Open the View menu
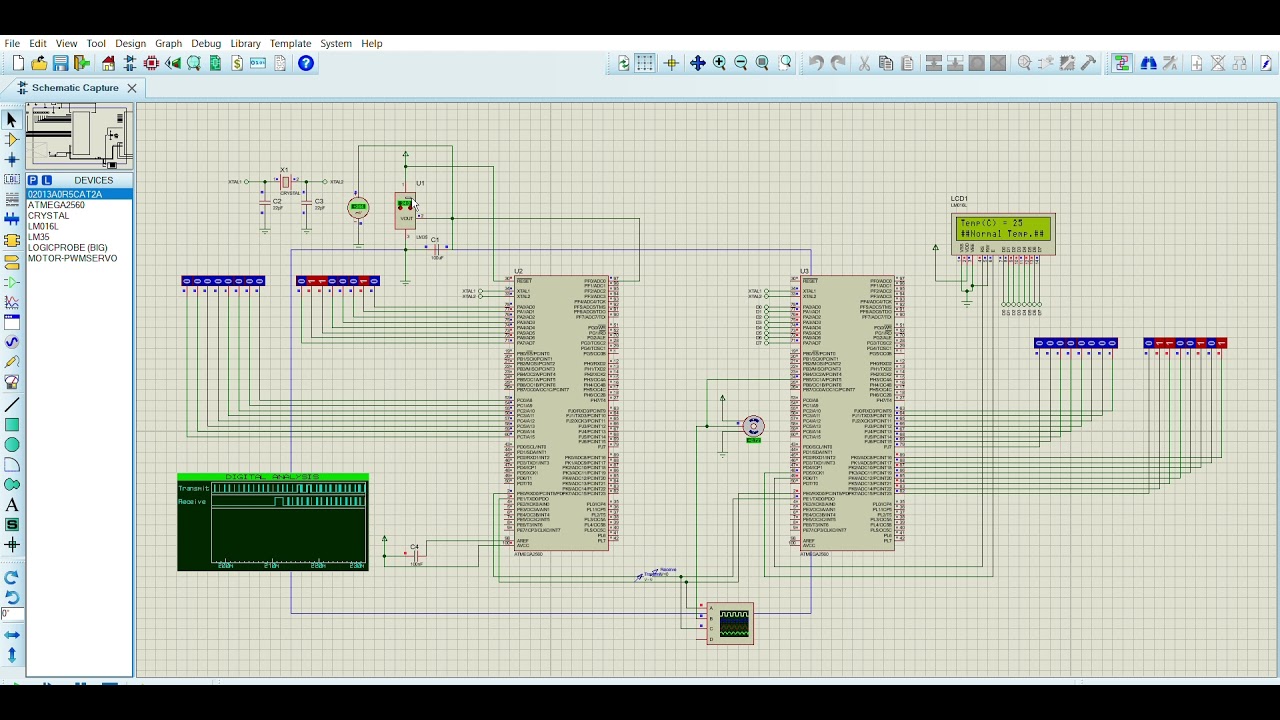This screenshot has height=720, width=1280. 66,43
